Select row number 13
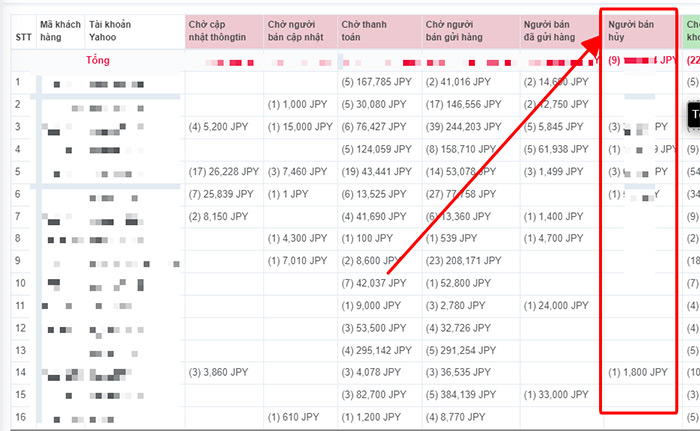 point(21,351)
